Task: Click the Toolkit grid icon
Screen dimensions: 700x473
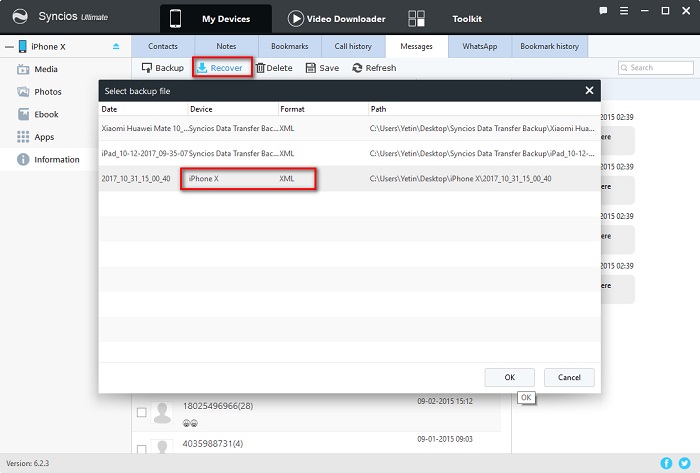Action: coord(417,19)
